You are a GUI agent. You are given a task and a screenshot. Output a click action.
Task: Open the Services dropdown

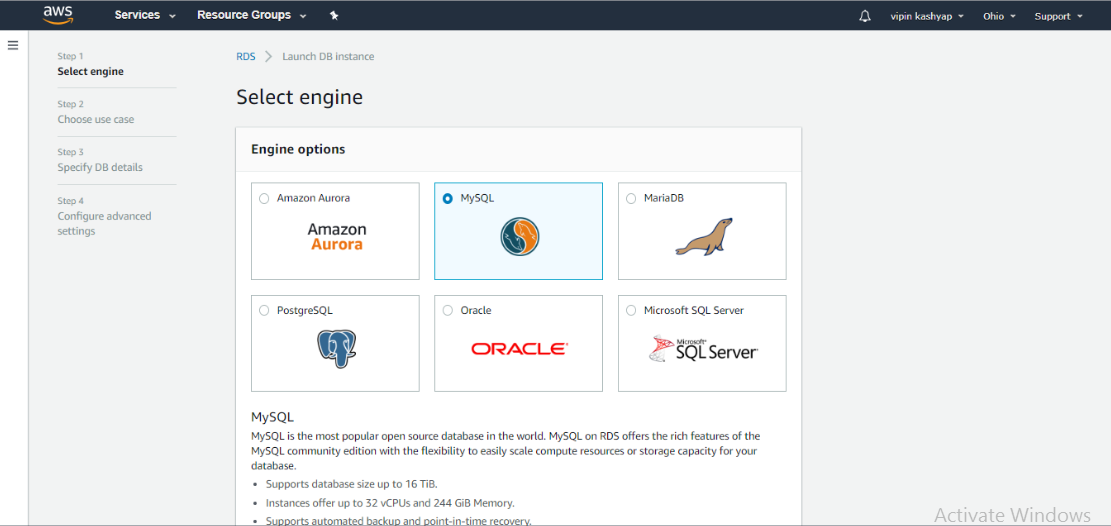click(x=145, y=16)
